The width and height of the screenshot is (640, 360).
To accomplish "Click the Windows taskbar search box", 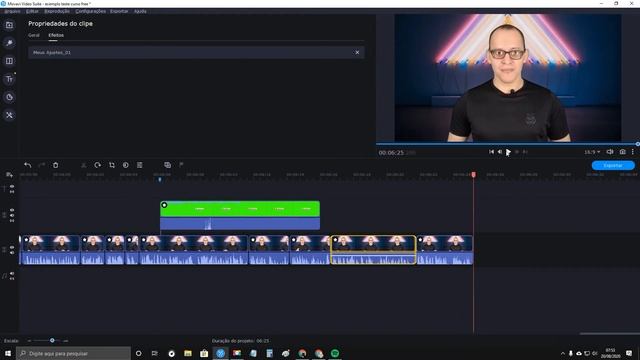I will pos(73,353).
